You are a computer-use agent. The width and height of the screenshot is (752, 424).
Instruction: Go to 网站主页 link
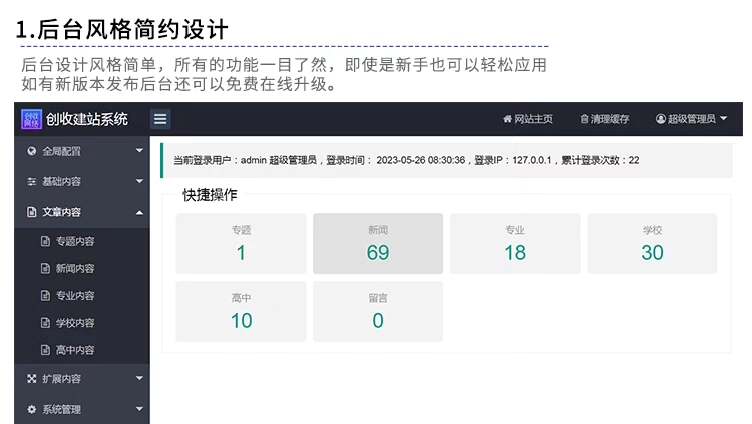[x=533, y=119]
